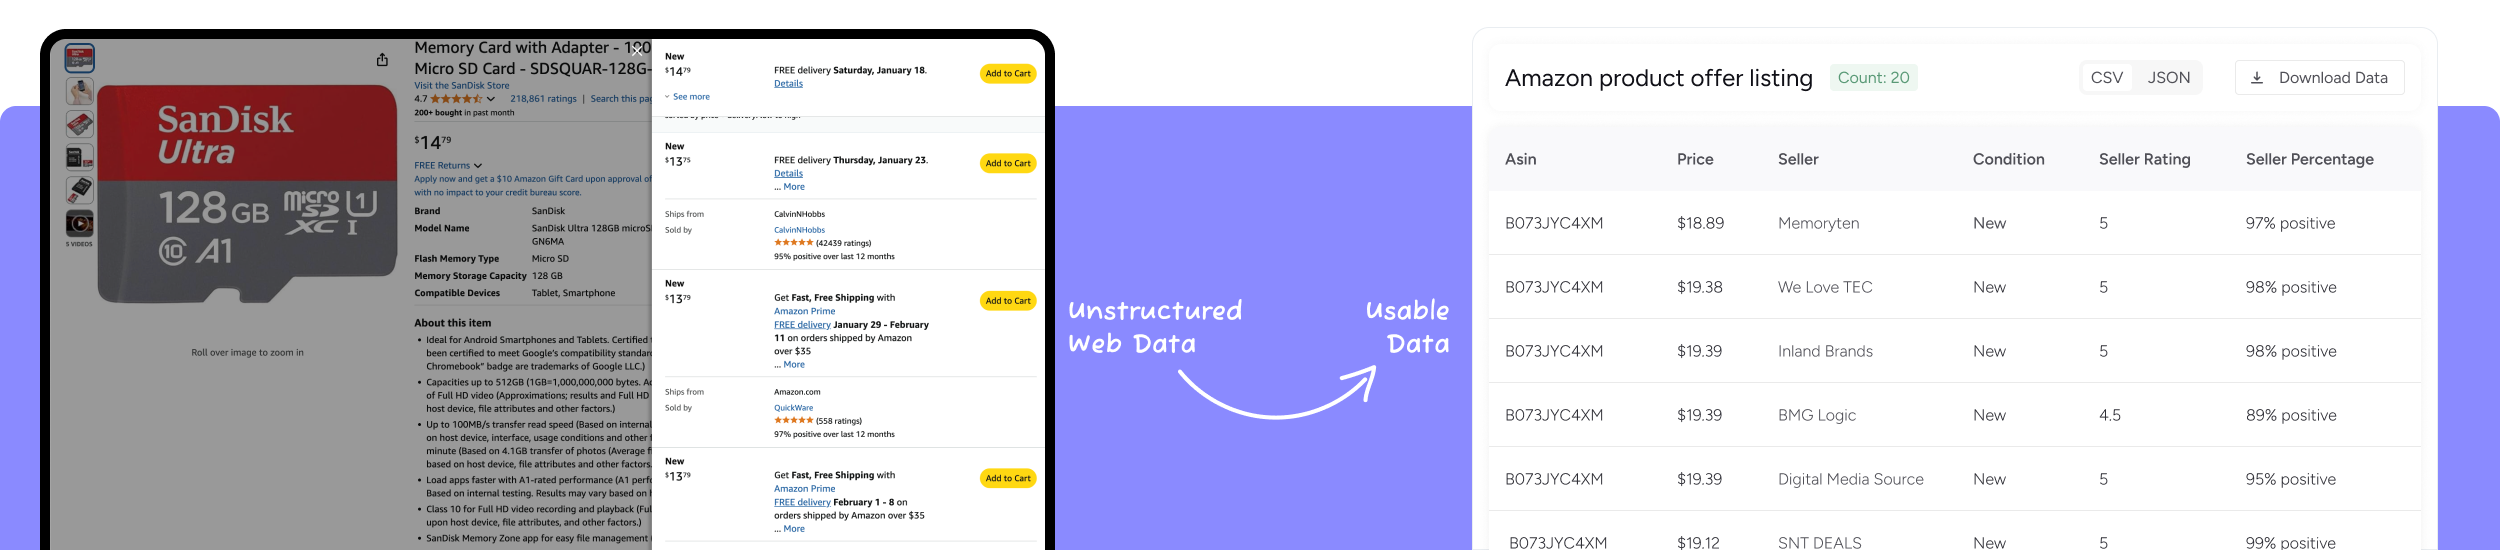Click CalvinNHobbs seller star rating
The width and height of the screenshot is (2500, 550).
[793, 243]
